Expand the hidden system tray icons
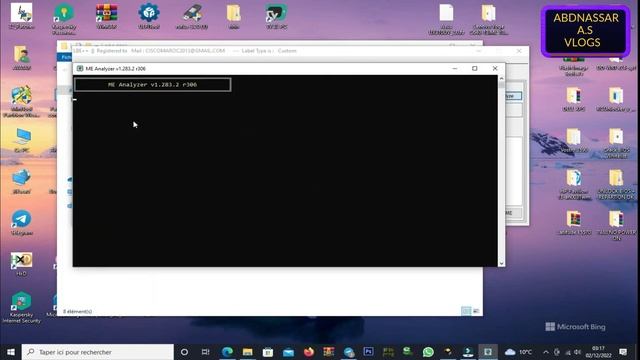 [x=546, y=352]
